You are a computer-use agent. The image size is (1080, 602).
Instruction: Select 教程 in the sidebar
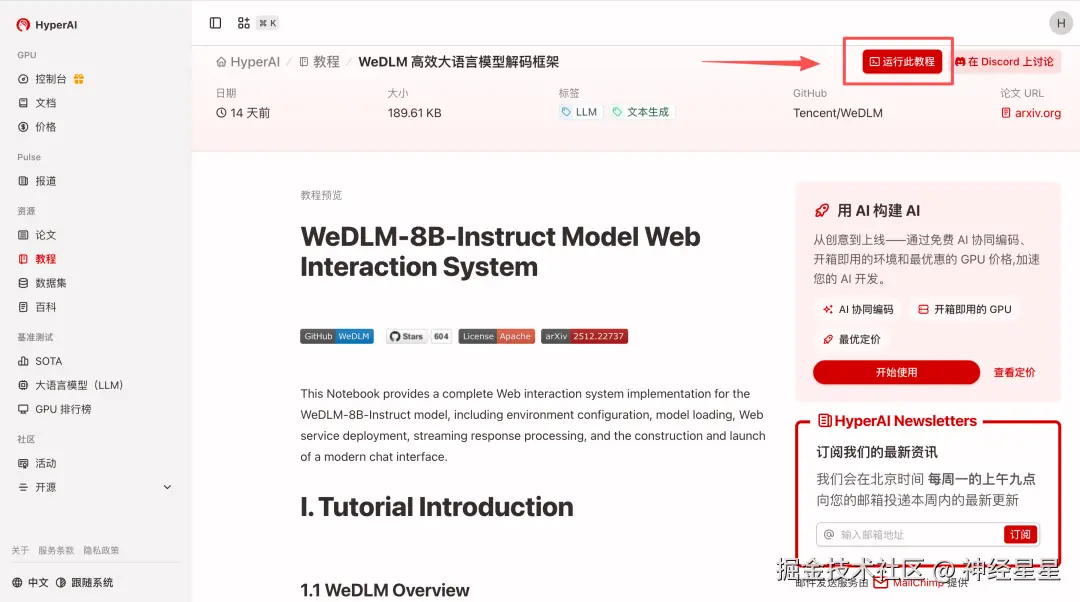37,259
